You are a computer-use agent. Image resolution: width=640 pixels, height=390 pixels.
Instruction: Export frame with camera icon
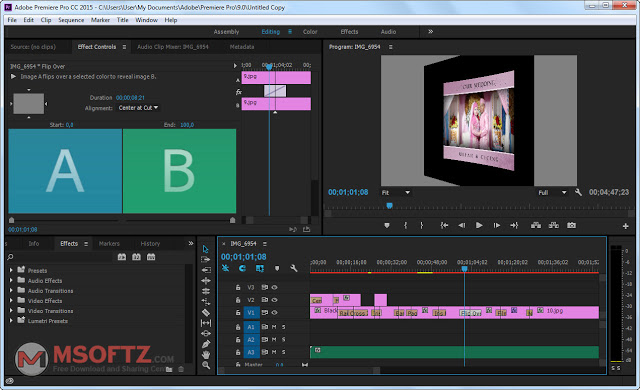tap(571, 226)
